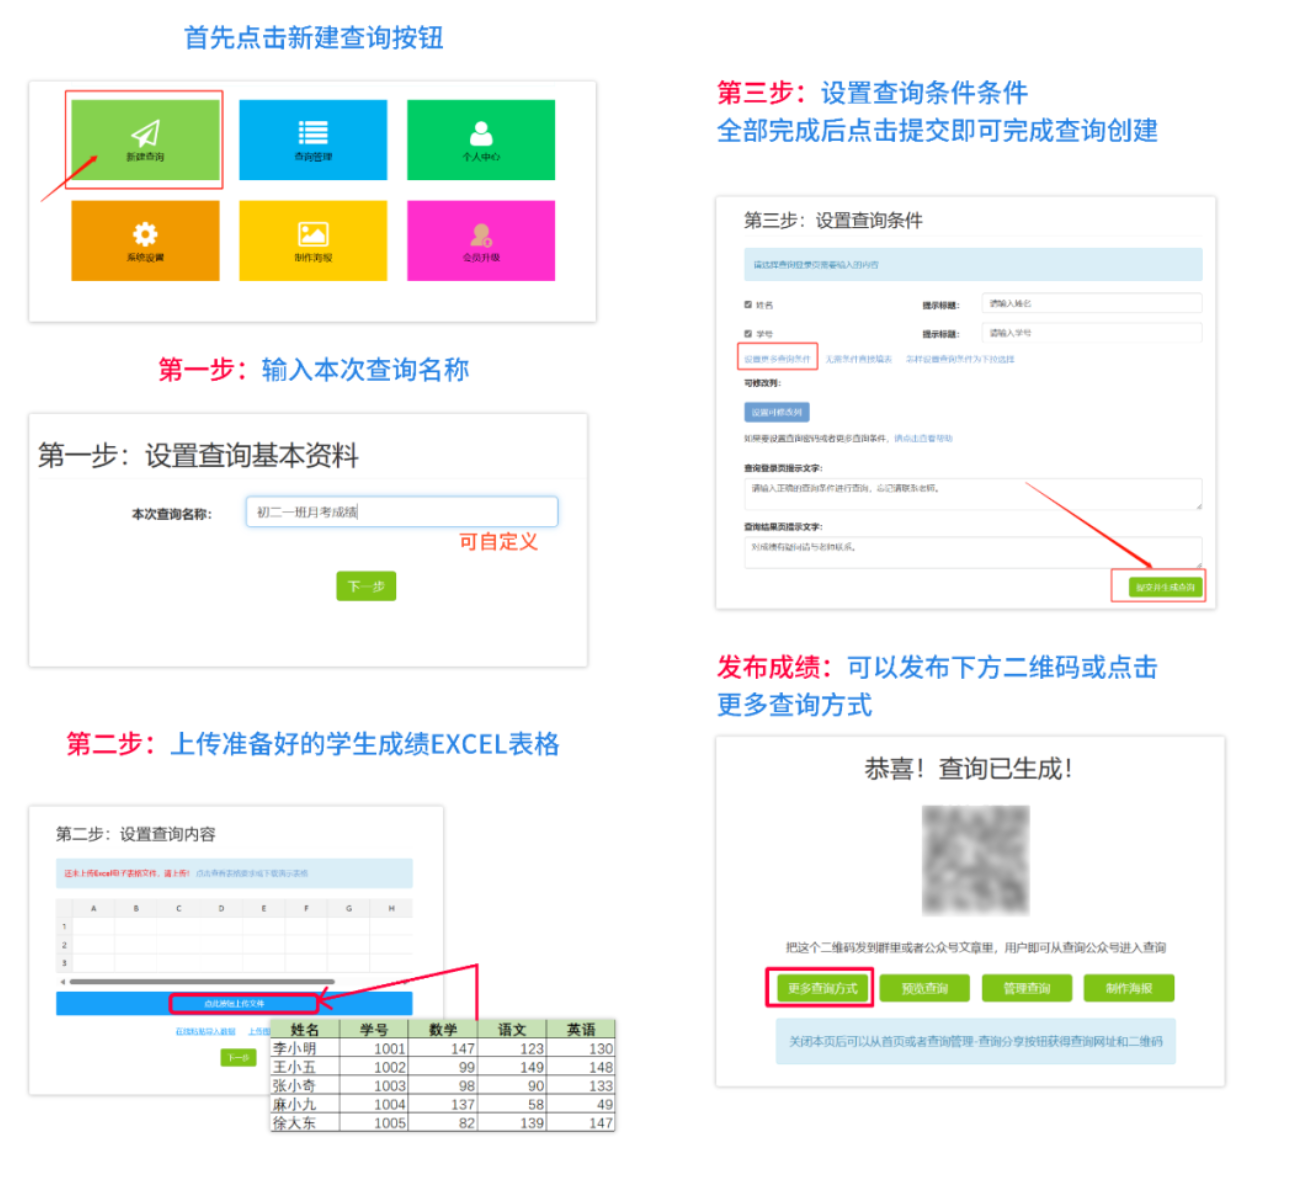
Task: Open the 会员升级 member tile
Action: click(481, 241)
